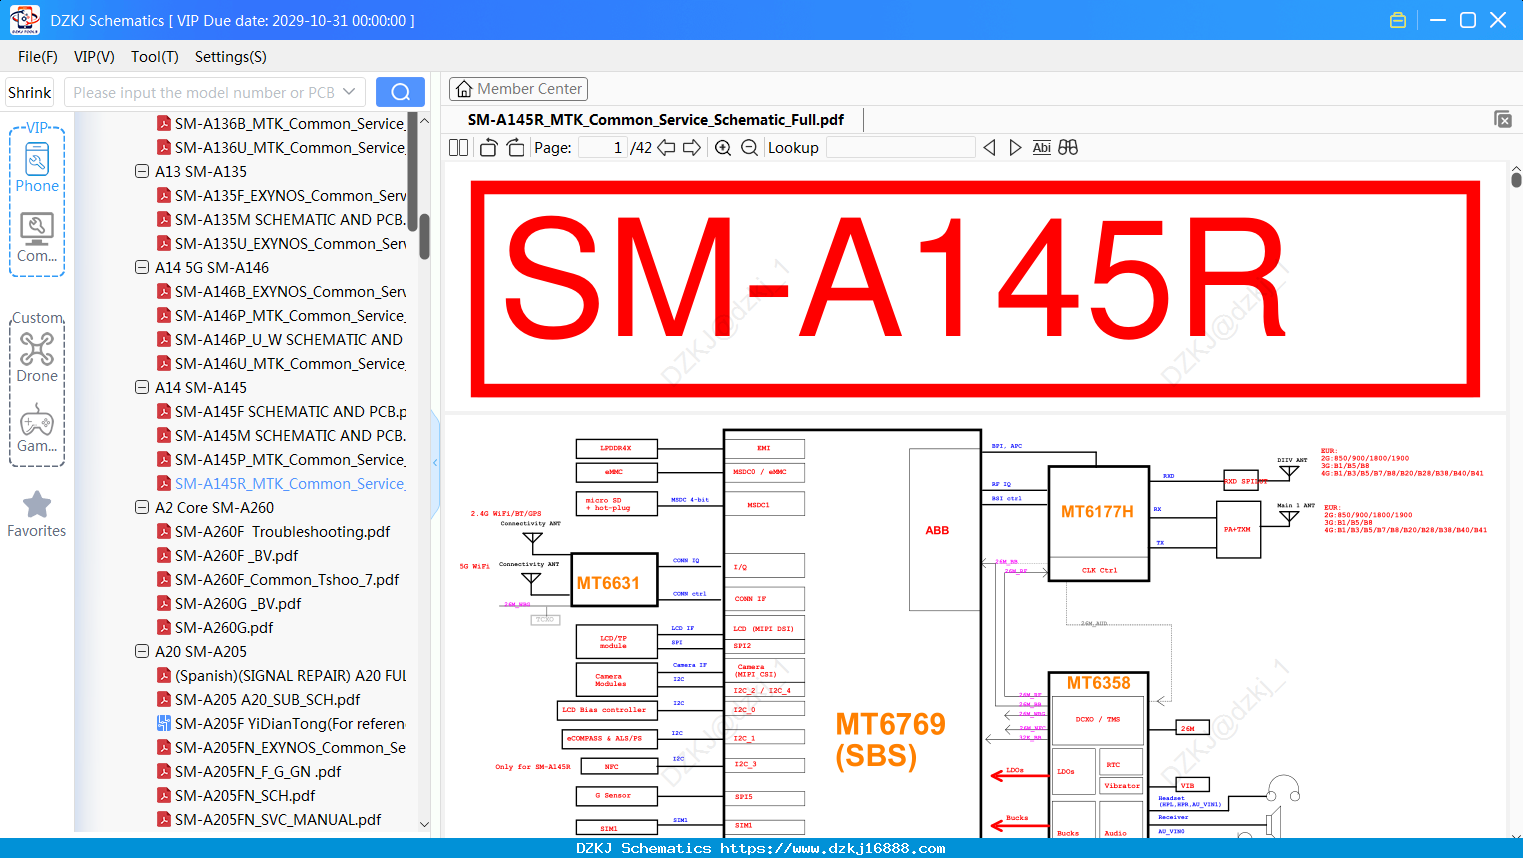Viewport: 1523px width, 858px height.
Task: Open SM-A145P_MTK_Common_Service file
Action: coord(282,459)
